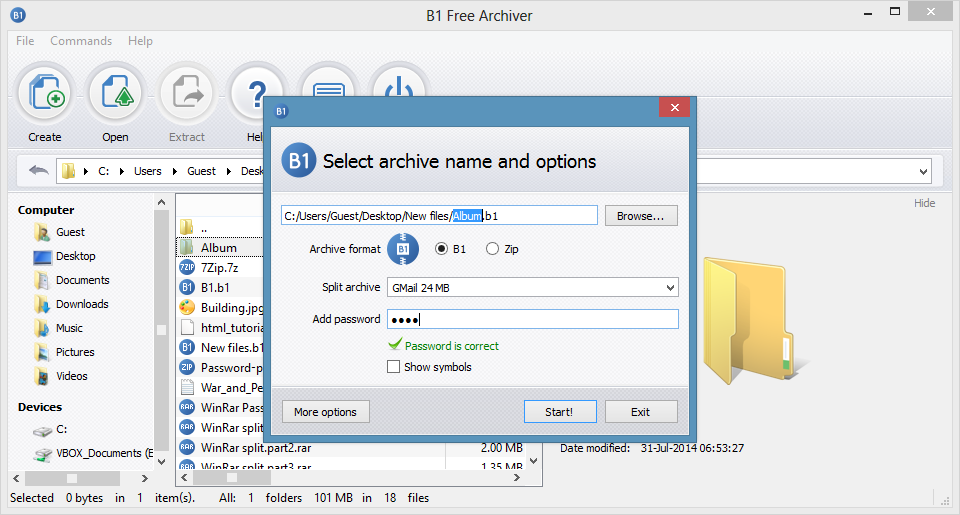Click the Password-protected zip file icon

click(x=187, y=367)
